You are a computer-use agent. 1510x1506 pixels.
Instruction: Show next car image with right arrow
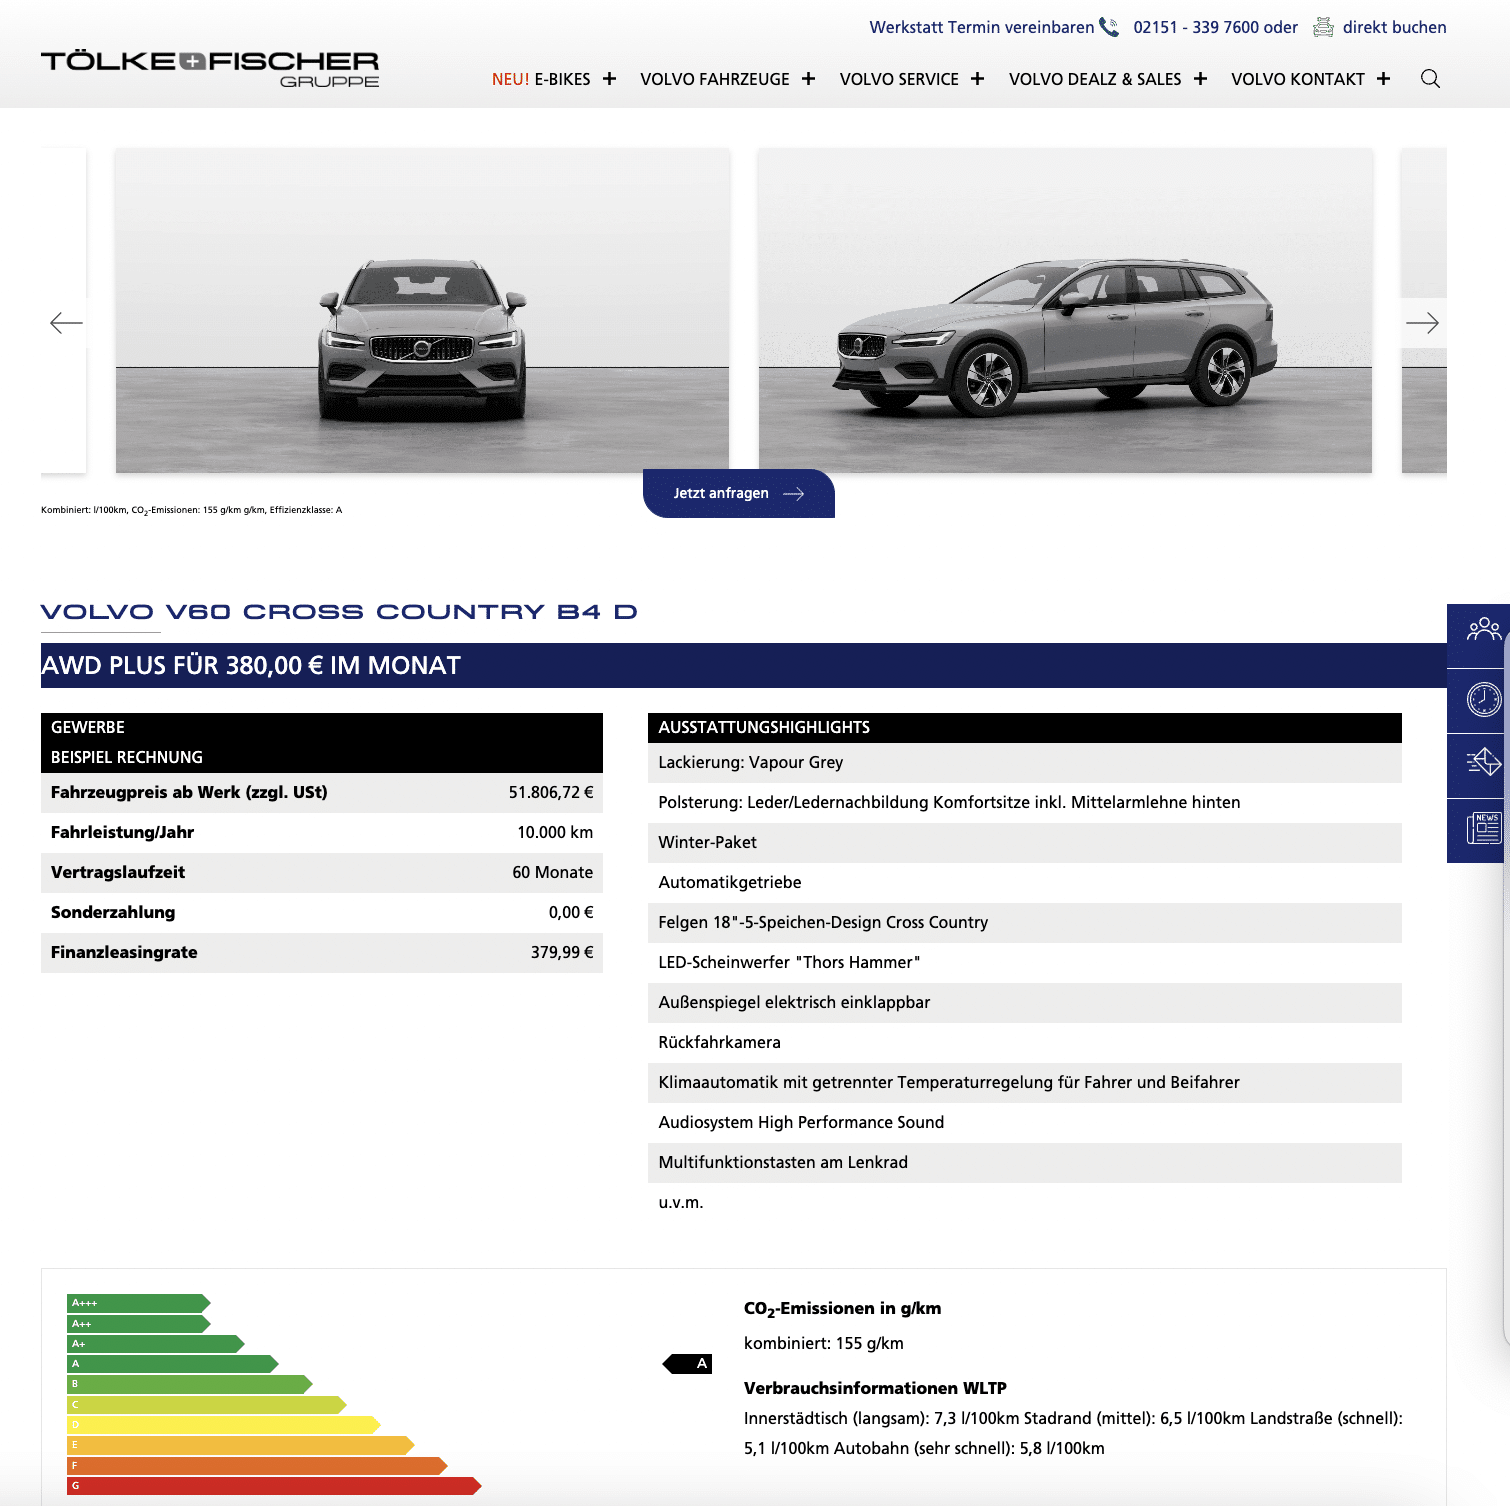tap(1422, 323)
